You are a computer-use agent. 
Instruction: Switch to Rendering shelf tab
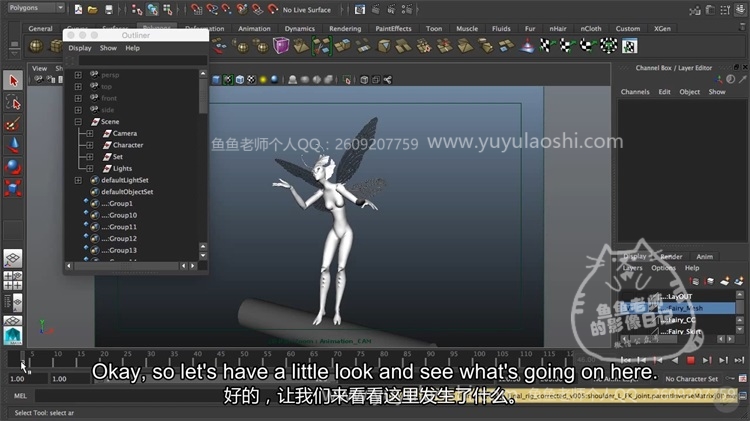(x=345, y=29)
